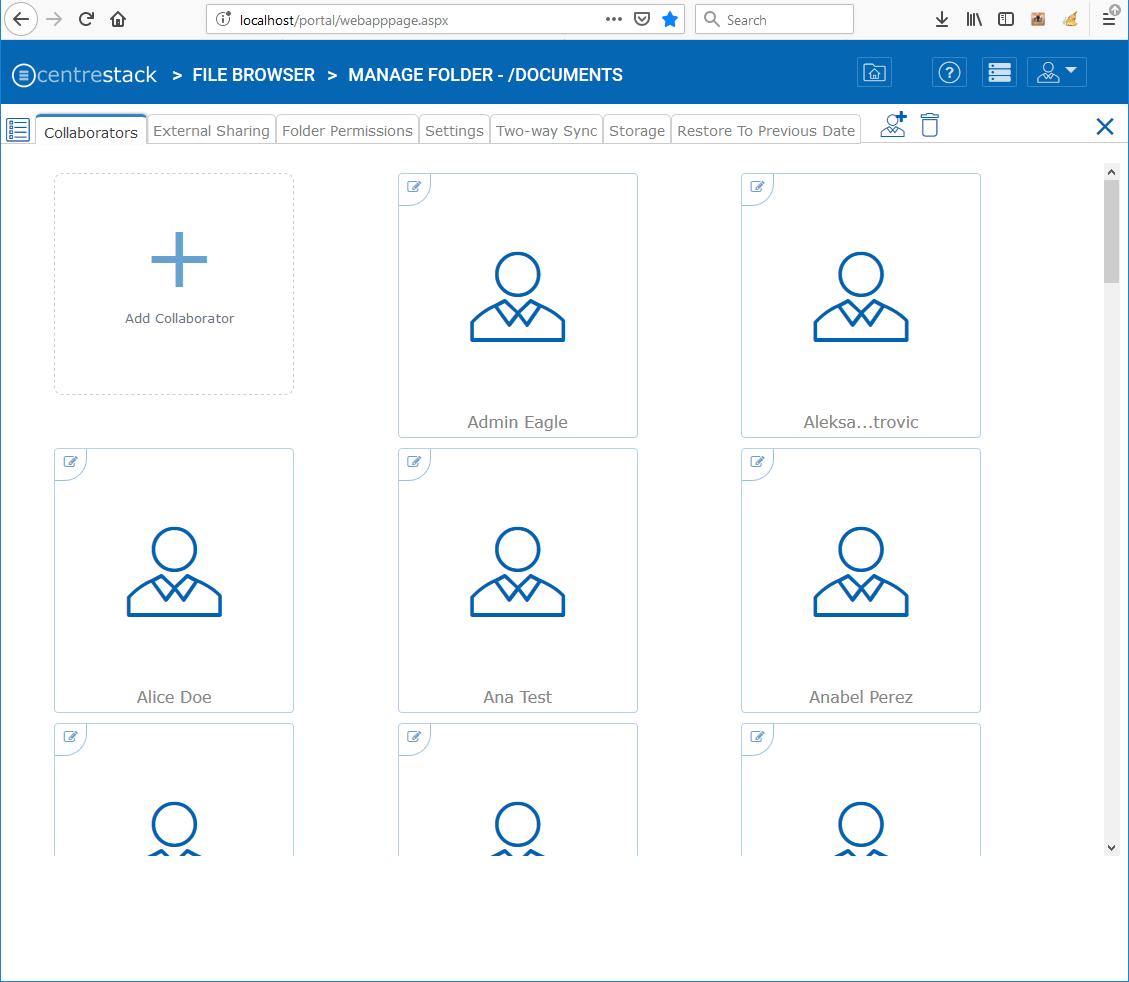Switch to list view icon
Image resolution: width=1129 pixels, height=982 pixels.
[x=18, y=130]
